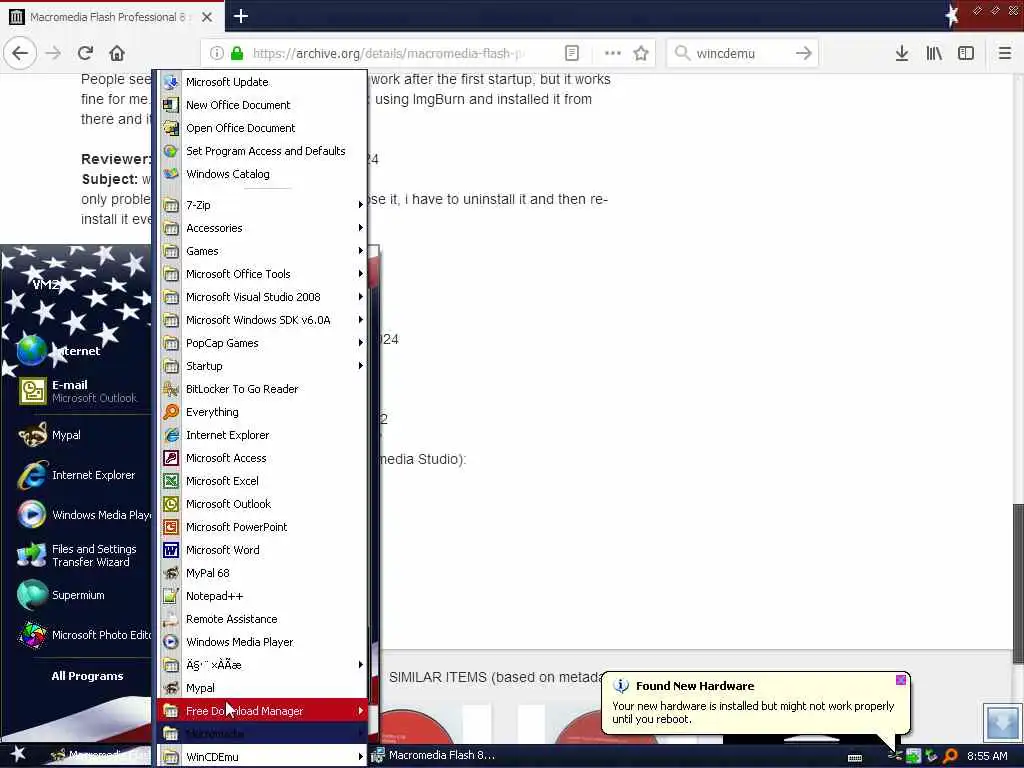Open the page actions three-dots menu
The image size is (1024, 768).
pos(613,53)
